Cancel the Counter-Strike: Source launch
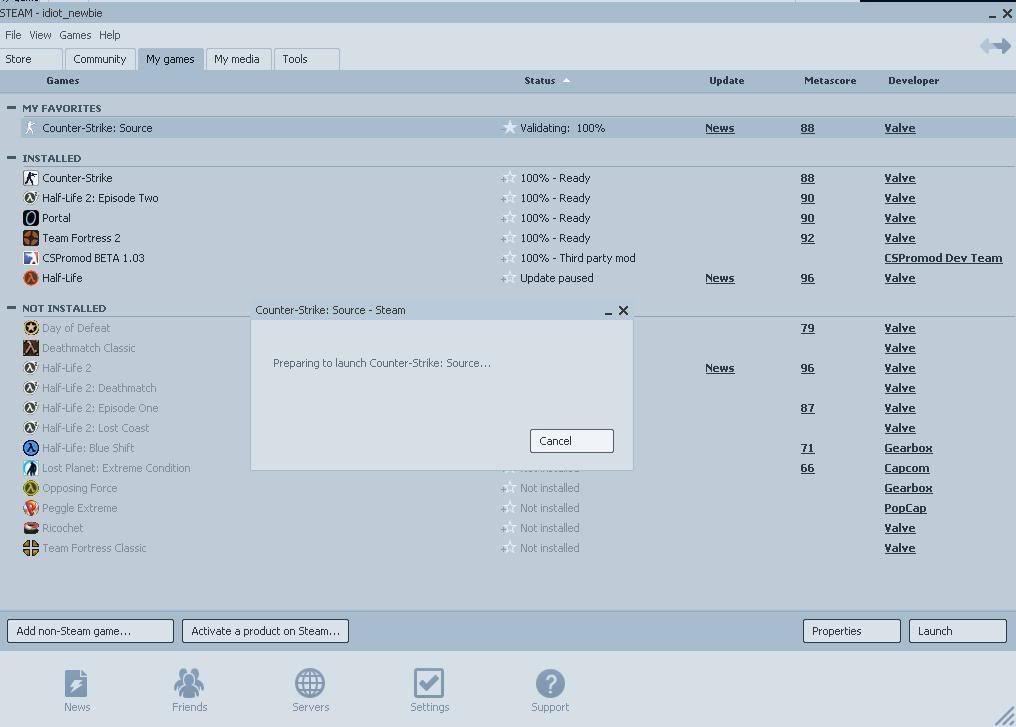Image resolution: width=1016 pixels, height=727 pixels. pos(572,441)
